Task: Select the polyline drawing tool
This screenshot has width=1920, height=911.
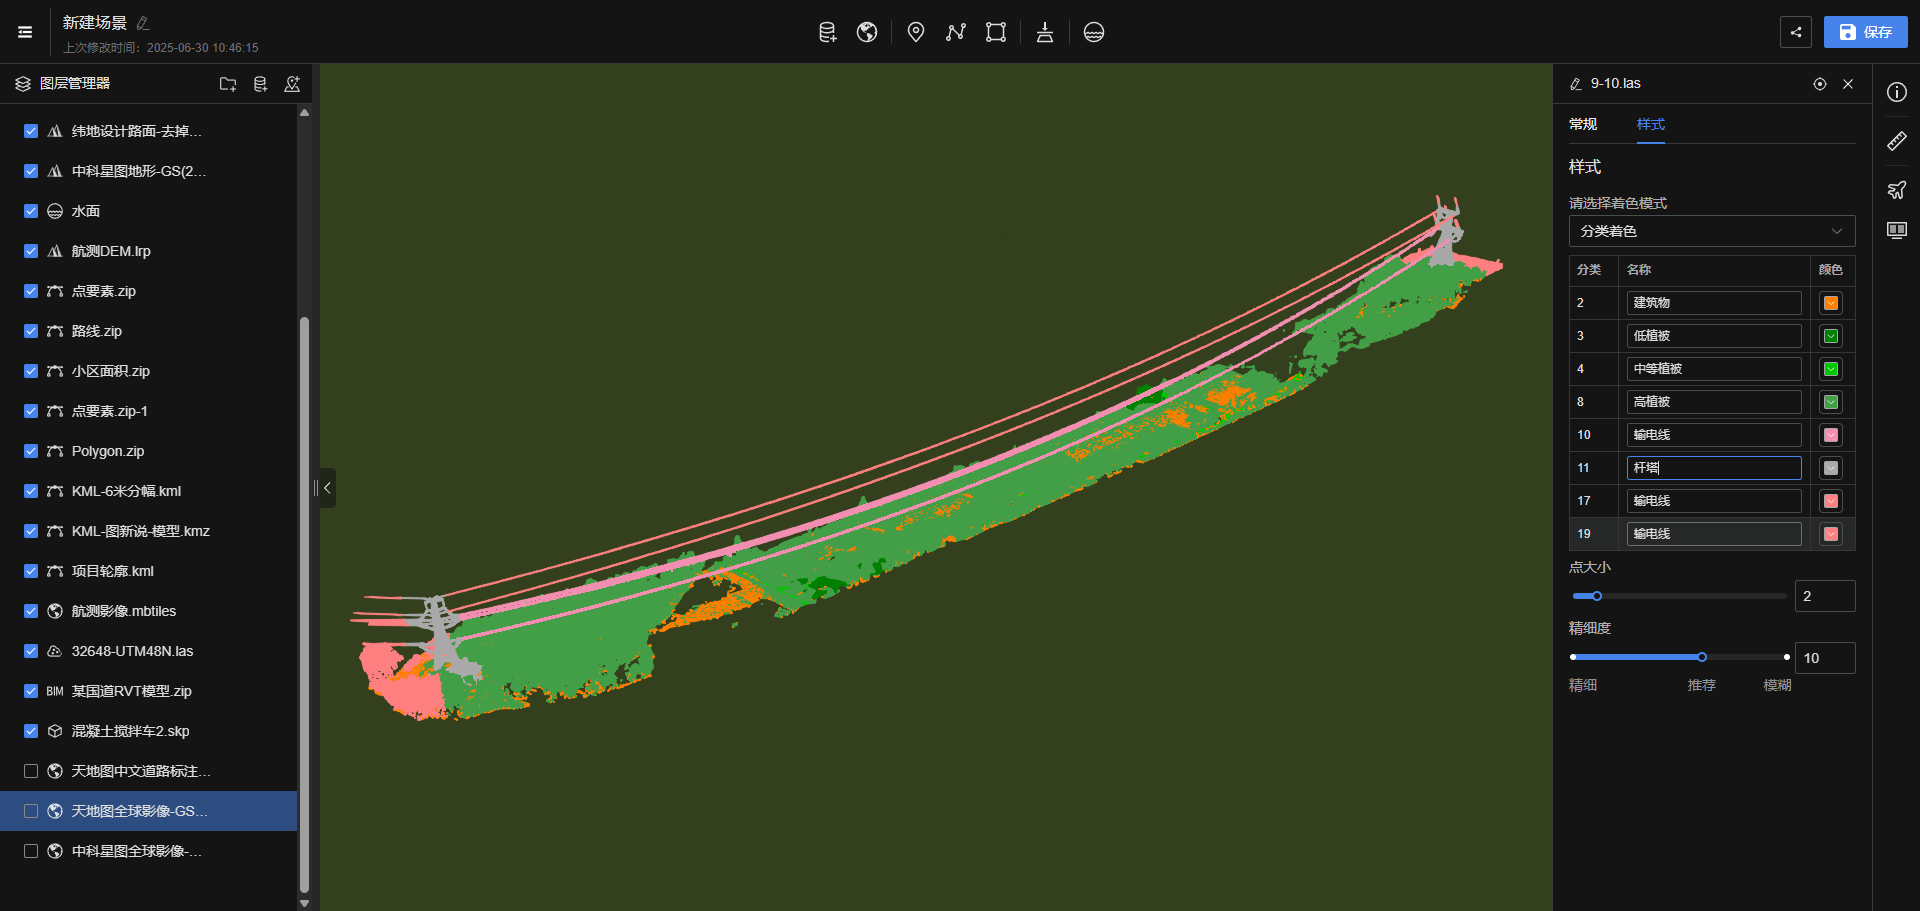Action: point(956,32)
